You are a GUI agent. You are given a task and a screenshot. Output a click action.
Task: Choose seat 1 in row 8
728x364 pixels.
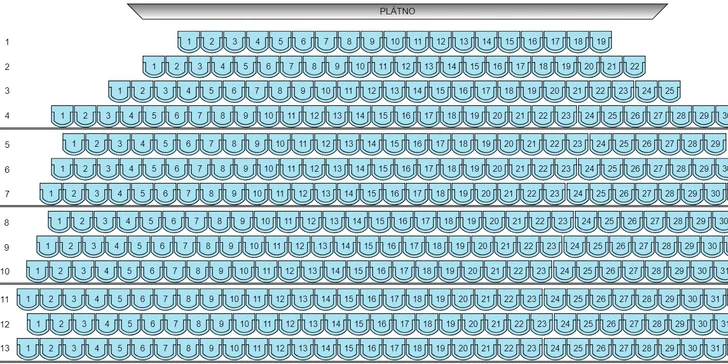[59, 222]
